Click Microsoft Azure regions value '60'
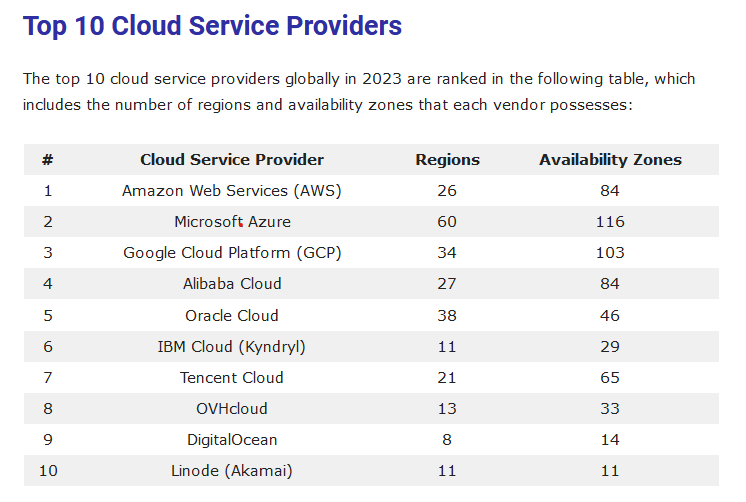This screenshot has height=502, width=746. [447, 222]
